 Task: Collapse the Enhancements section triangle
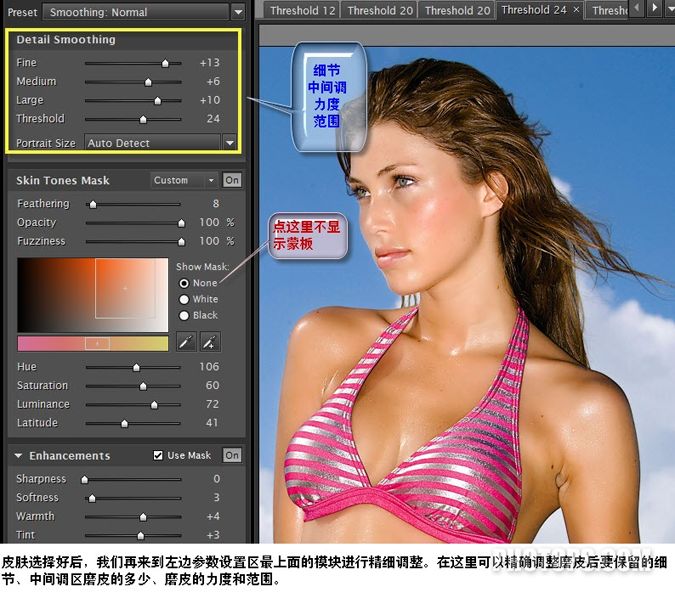18,455
